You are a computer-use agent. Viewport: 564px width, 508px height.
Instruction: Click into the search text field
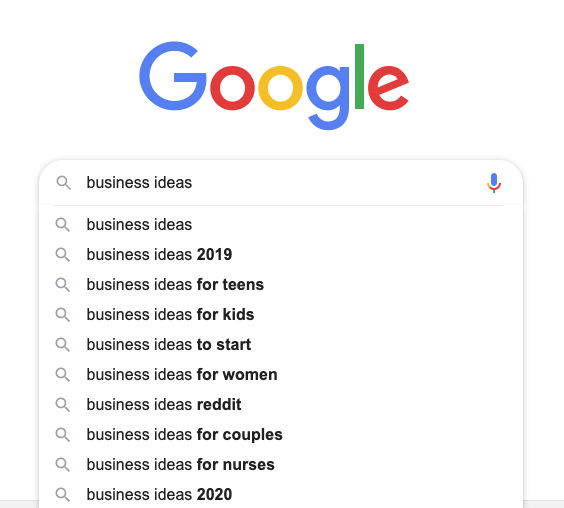point(282,183)
